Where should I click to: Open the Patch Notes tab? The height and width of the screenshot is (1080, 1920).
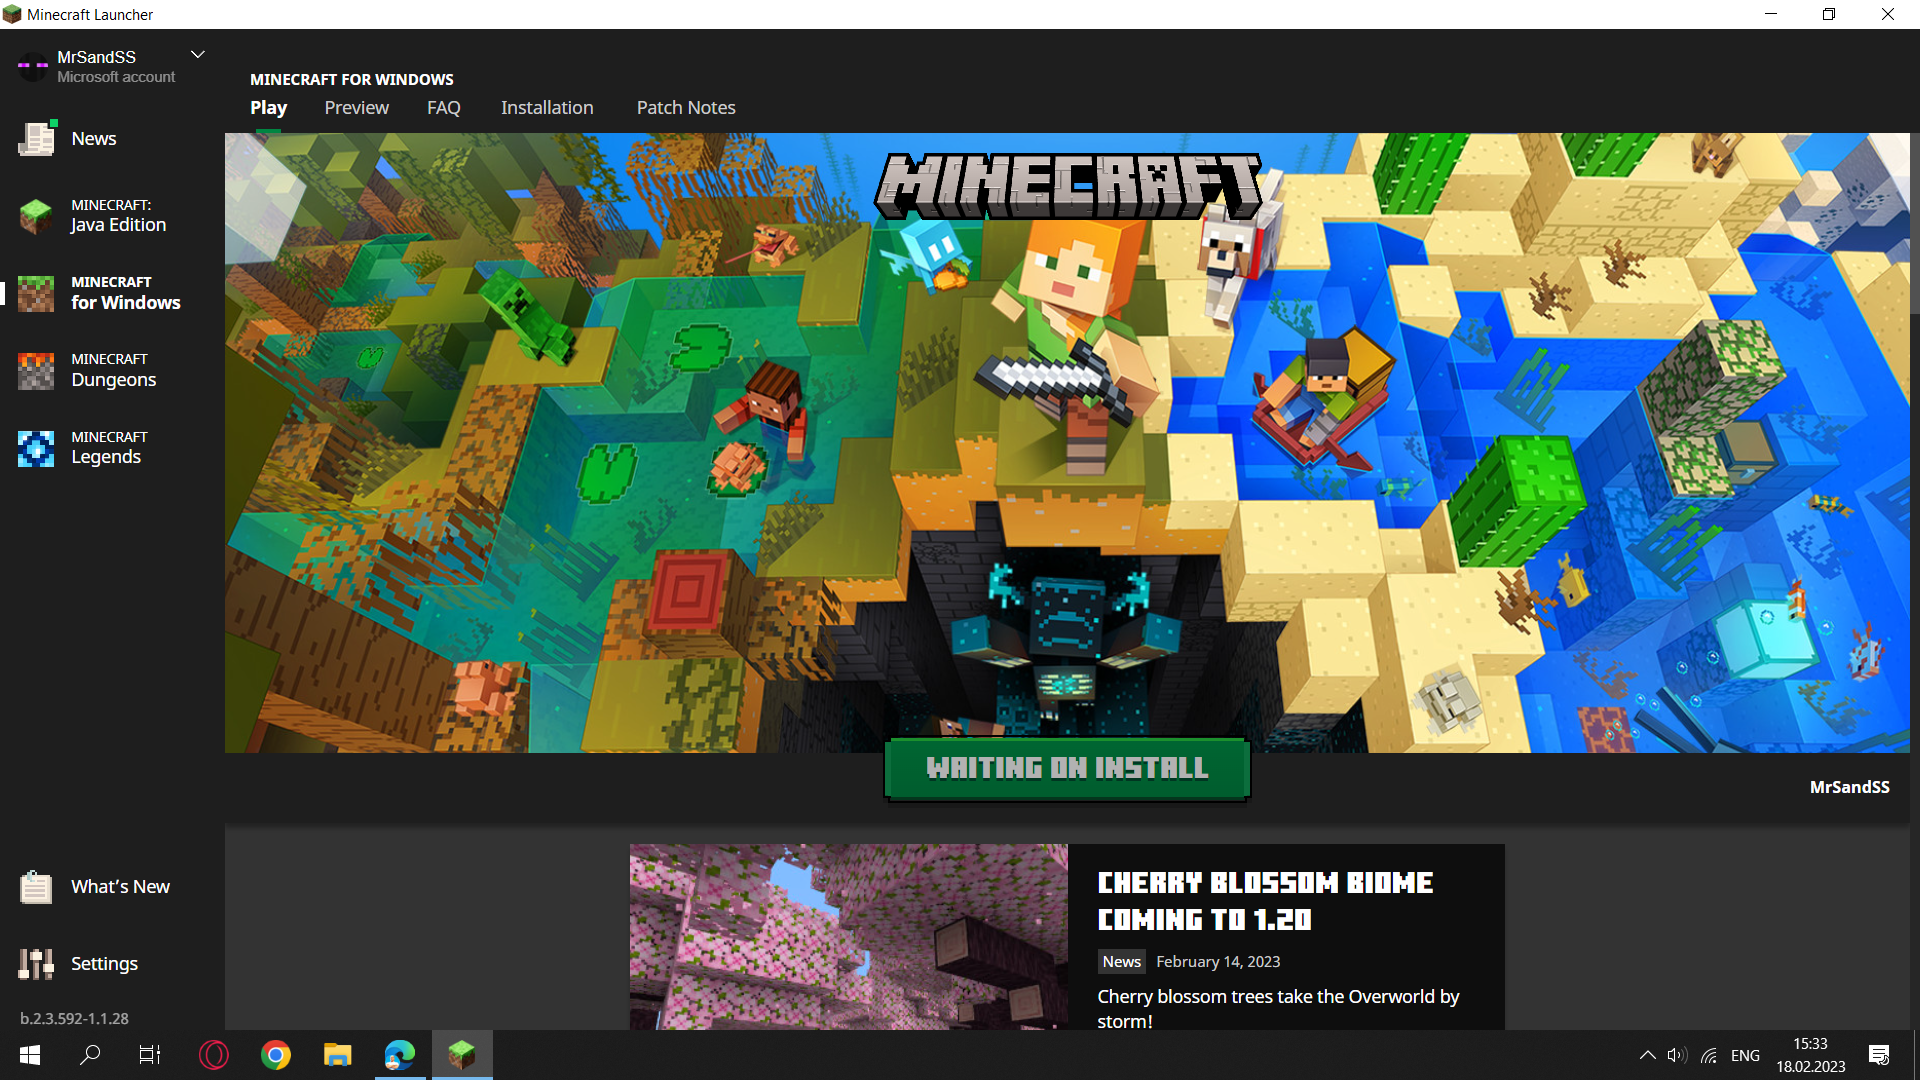686,108
